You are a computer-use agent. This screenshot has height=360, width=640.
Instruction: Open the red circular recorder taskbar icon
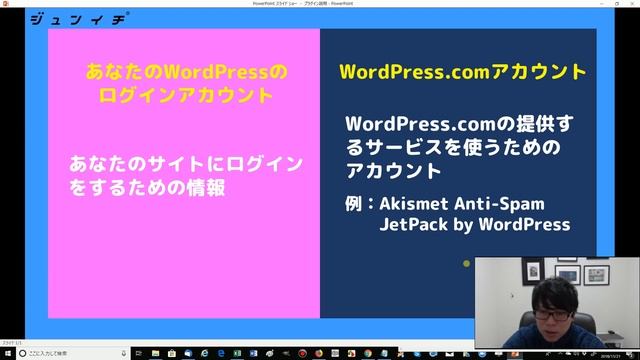tap(302, 353)
